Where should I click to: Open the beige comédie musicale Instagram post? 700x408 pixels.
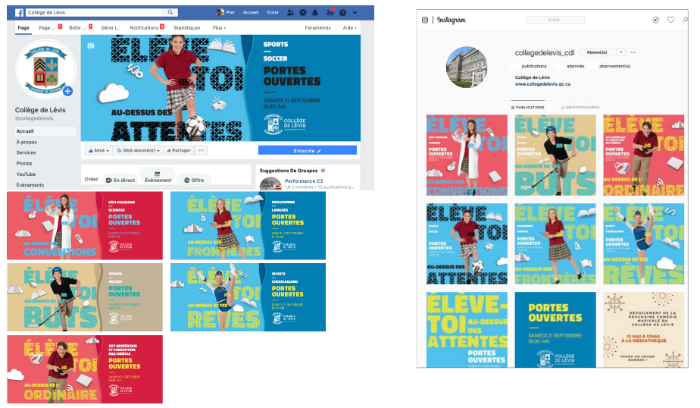click(x=643, y=330)
